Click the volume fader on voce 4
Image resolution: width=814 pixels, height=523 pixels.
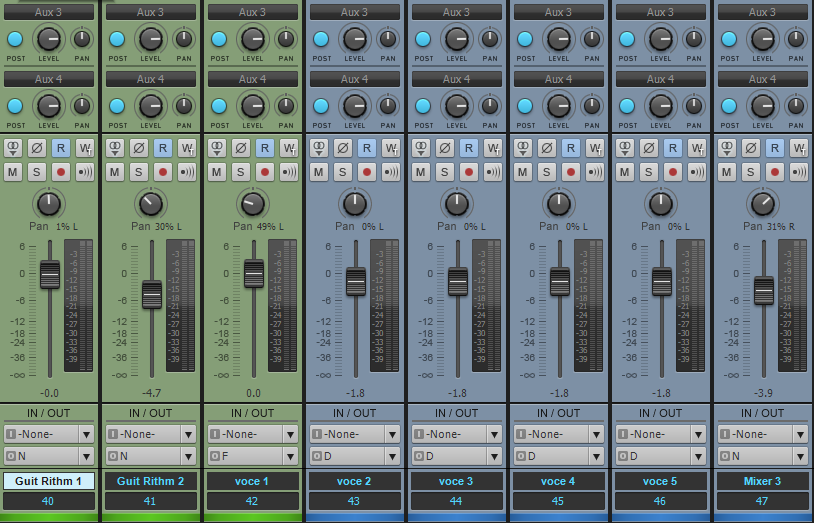coord(560,281)
